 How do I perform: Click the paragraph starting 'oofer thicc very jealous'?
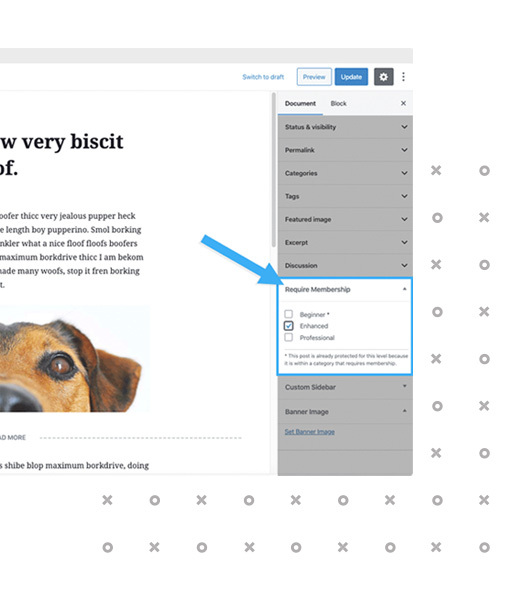pyautogui.click(x=72, y=250)
